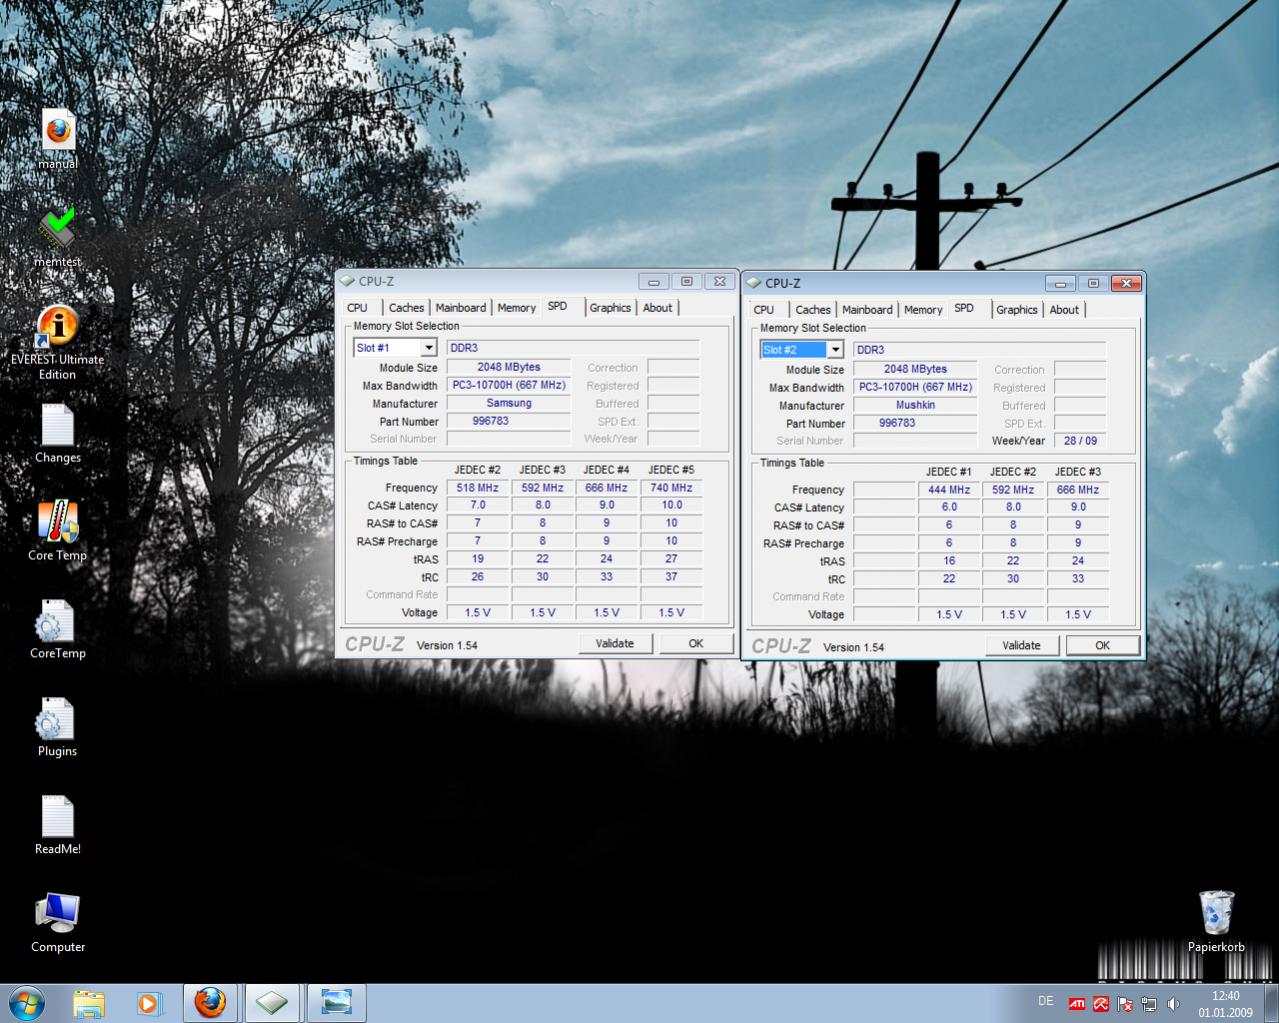The height and width of the screenshot is (1023, 1279).
Task: Open About tab in left CPU-Z window
Action: point(657,308)
